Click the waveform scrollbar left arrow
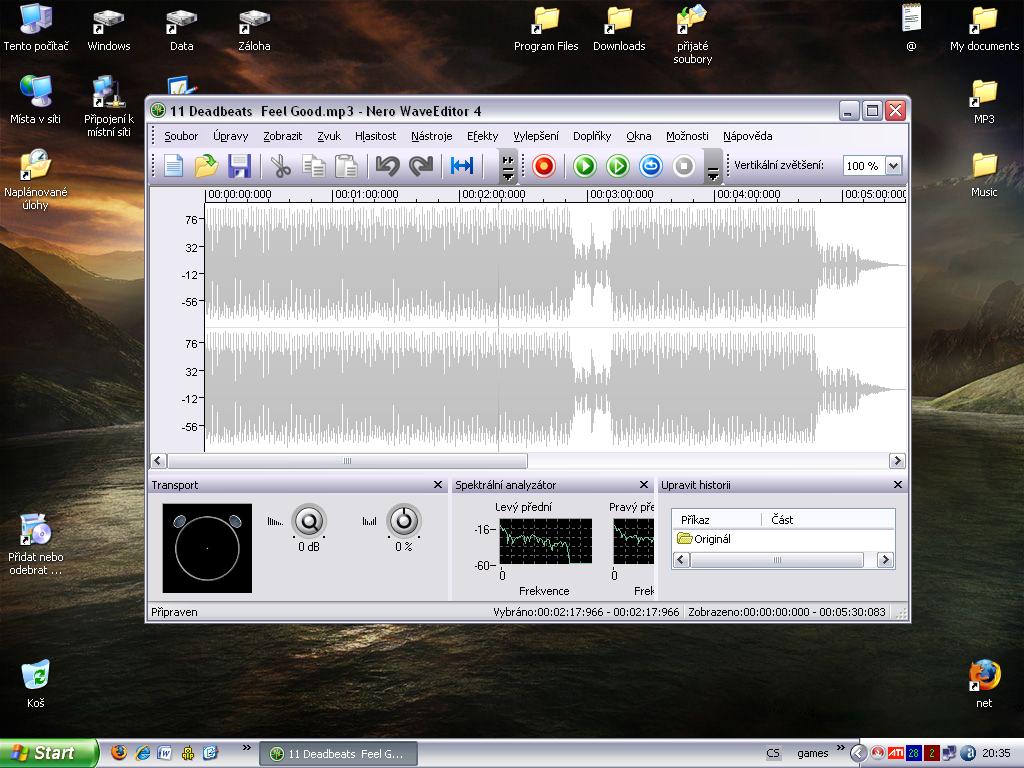Viewport: 1024px width, 768px height. tap(159, 461)
